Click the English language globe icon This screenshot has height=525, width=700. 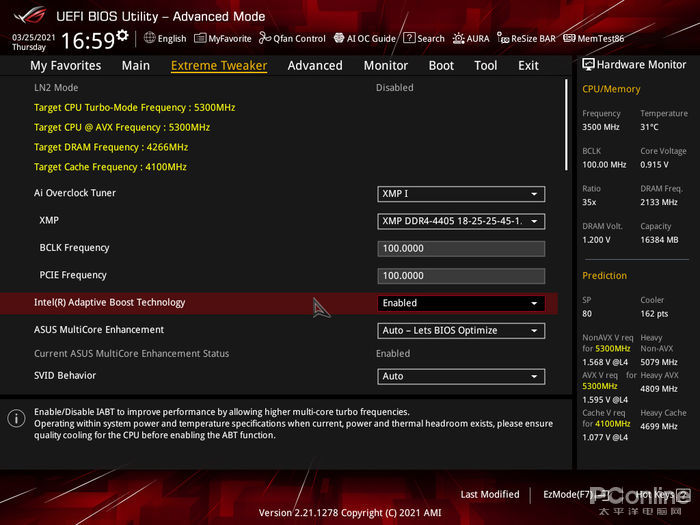pyautogui.click(x=150, y=38)
